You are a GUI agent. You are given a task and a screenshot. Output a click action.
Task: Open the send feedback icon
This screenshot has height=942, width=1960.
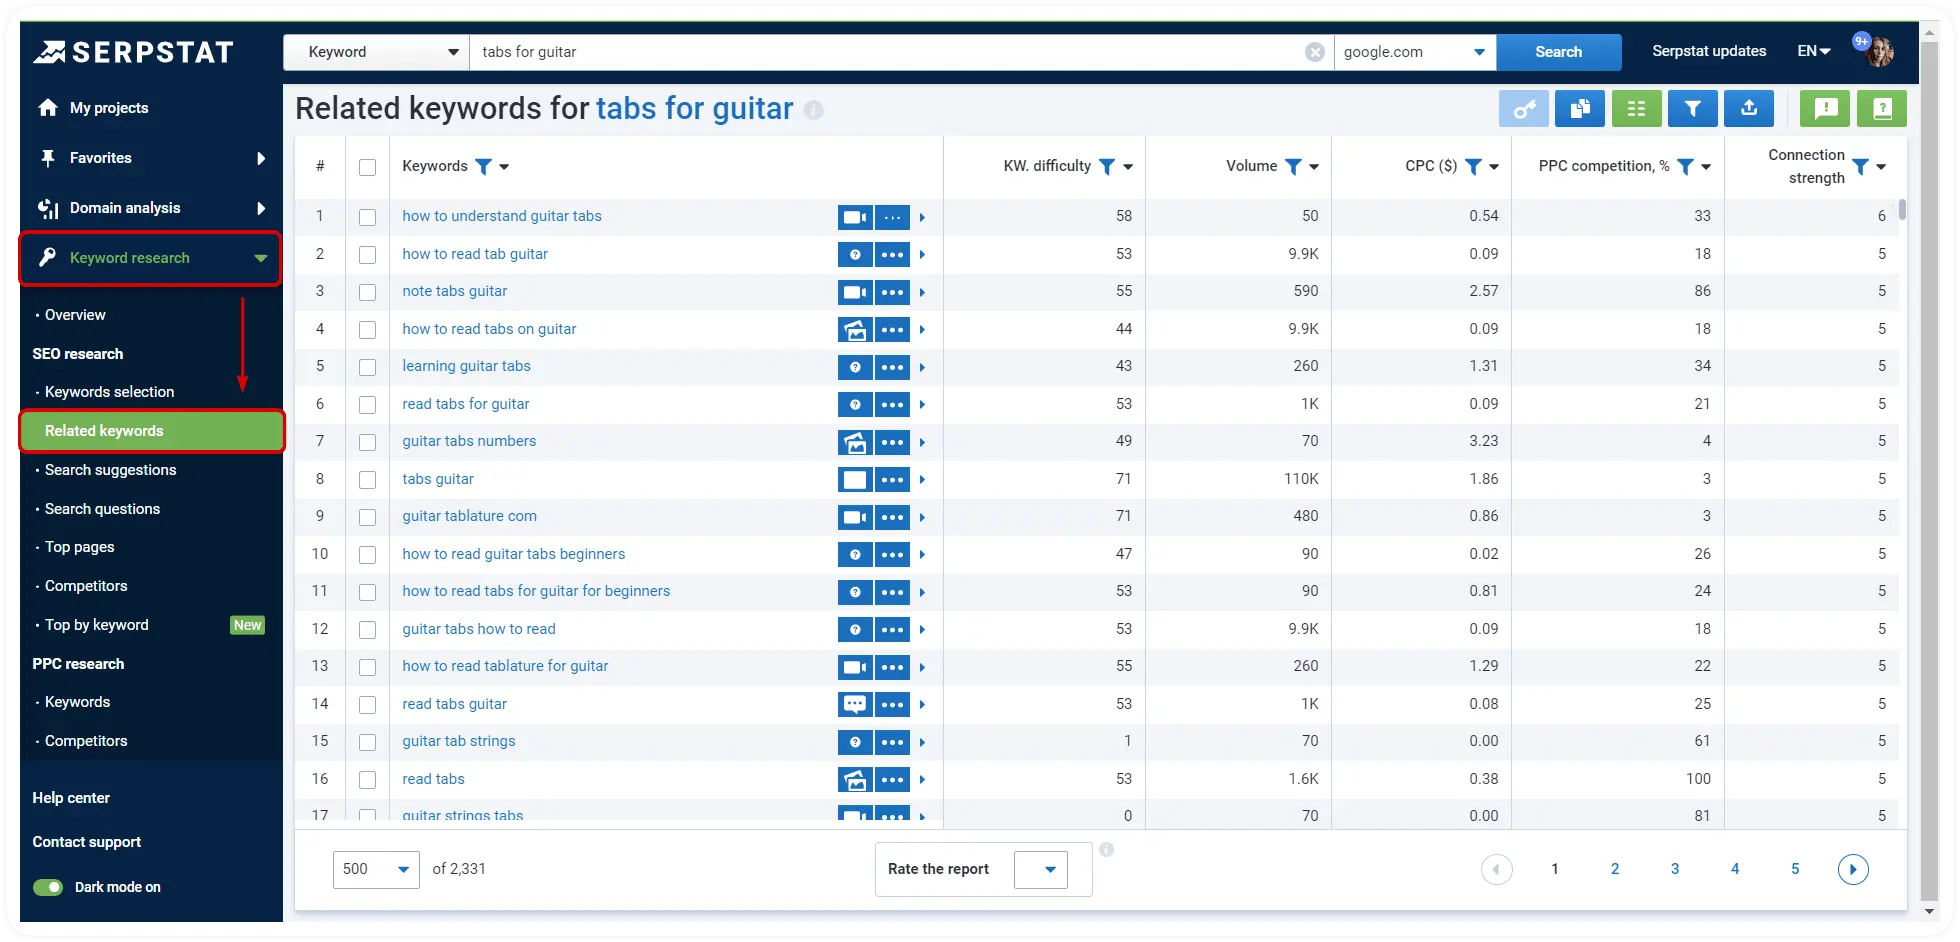(x=1825, y=108)
